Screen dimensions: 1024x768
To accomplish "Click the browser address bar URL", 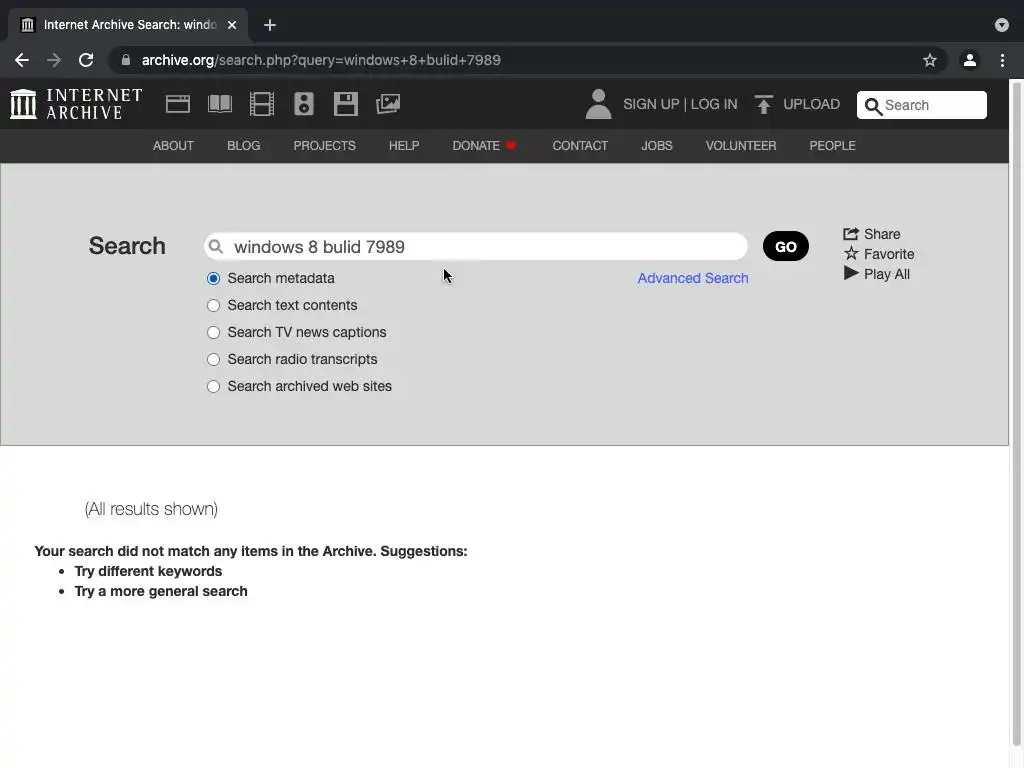I will coord(321,60).
